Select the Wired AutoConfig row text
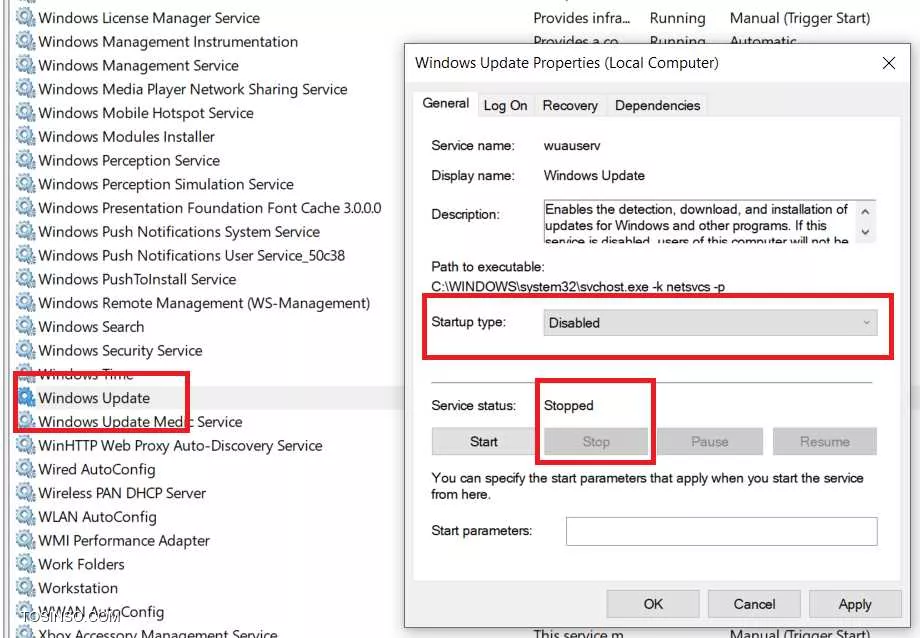Viewport: 920px width, 638px height. (97, 470)
